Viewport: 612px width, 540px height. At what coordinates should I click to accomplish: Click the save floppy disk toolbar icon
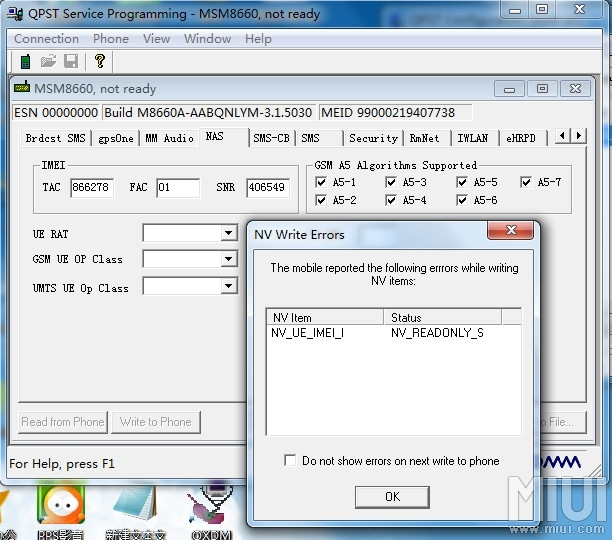click(x=71, y=61)
